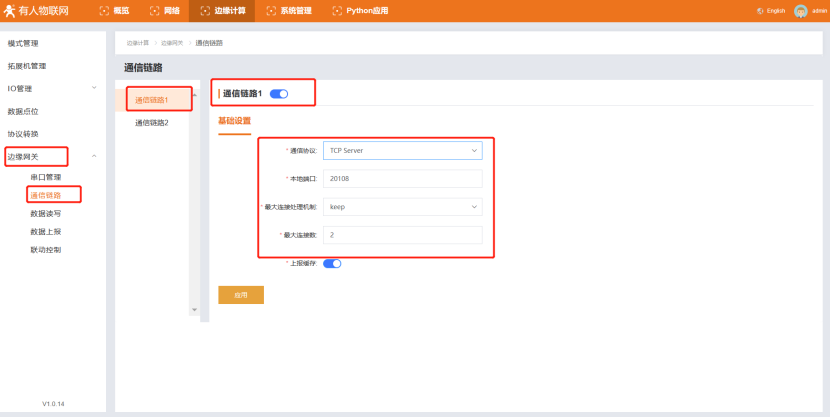830x417 pixels.
Task: Collapse the 边缘网关 sidebar section
Action: click(x=94, y=156)
